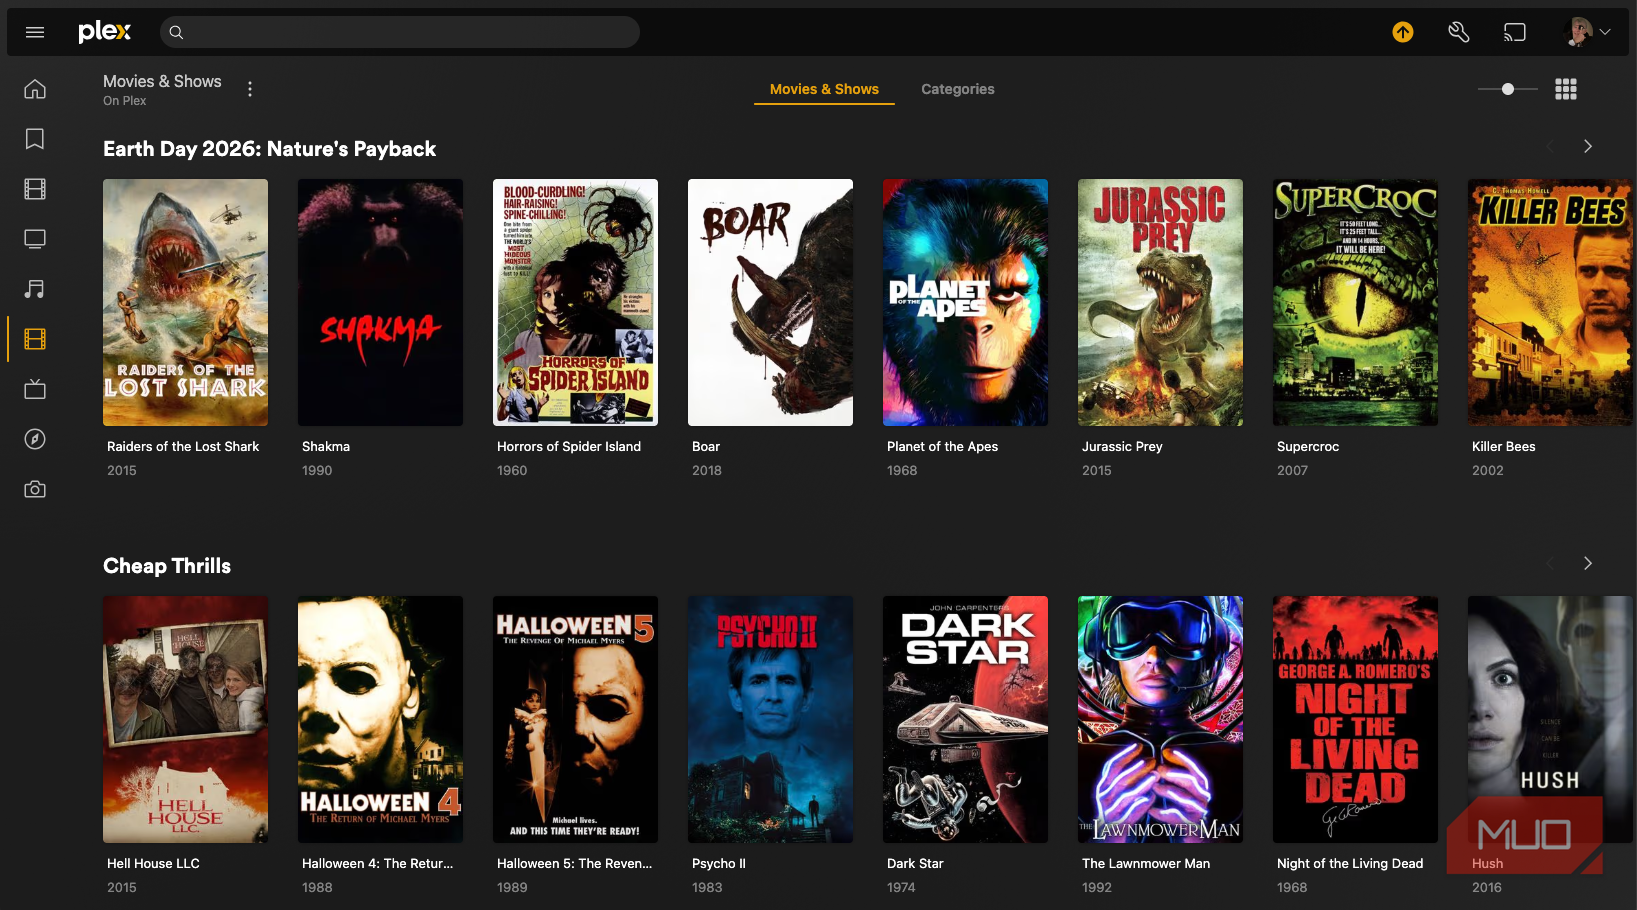Open the hamburger navigation menu
The image size is (1637, 910).
[x=35, y=32]
